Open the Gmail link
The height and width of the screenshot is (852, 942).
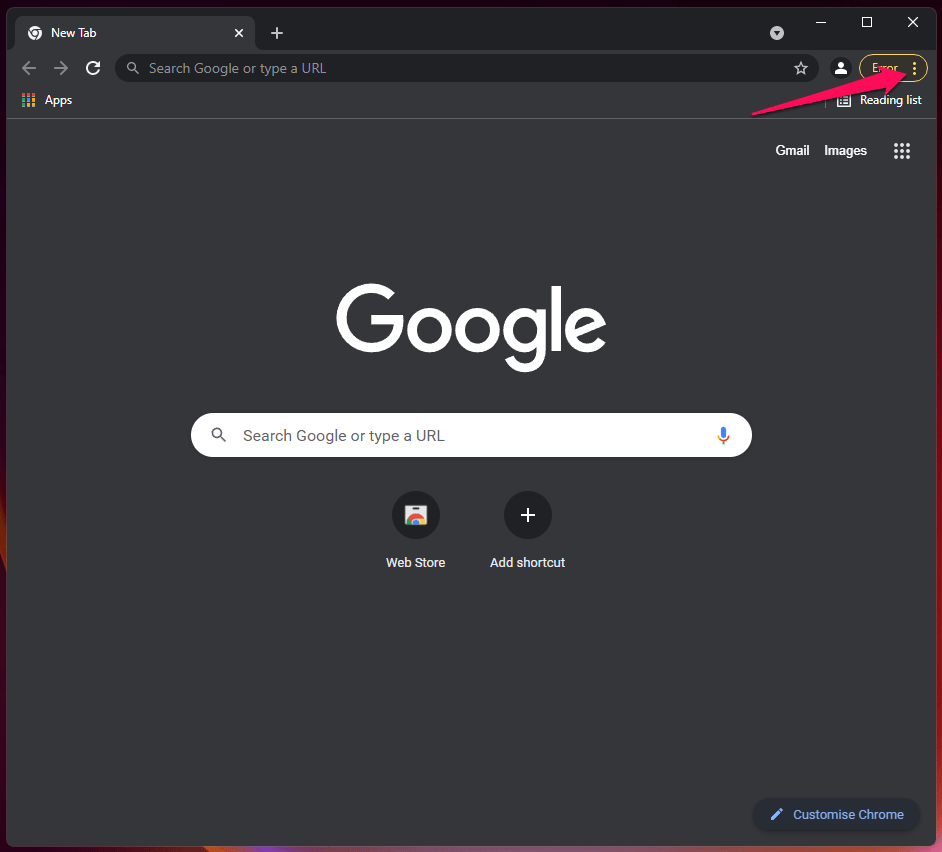click(x=792, y=150)
